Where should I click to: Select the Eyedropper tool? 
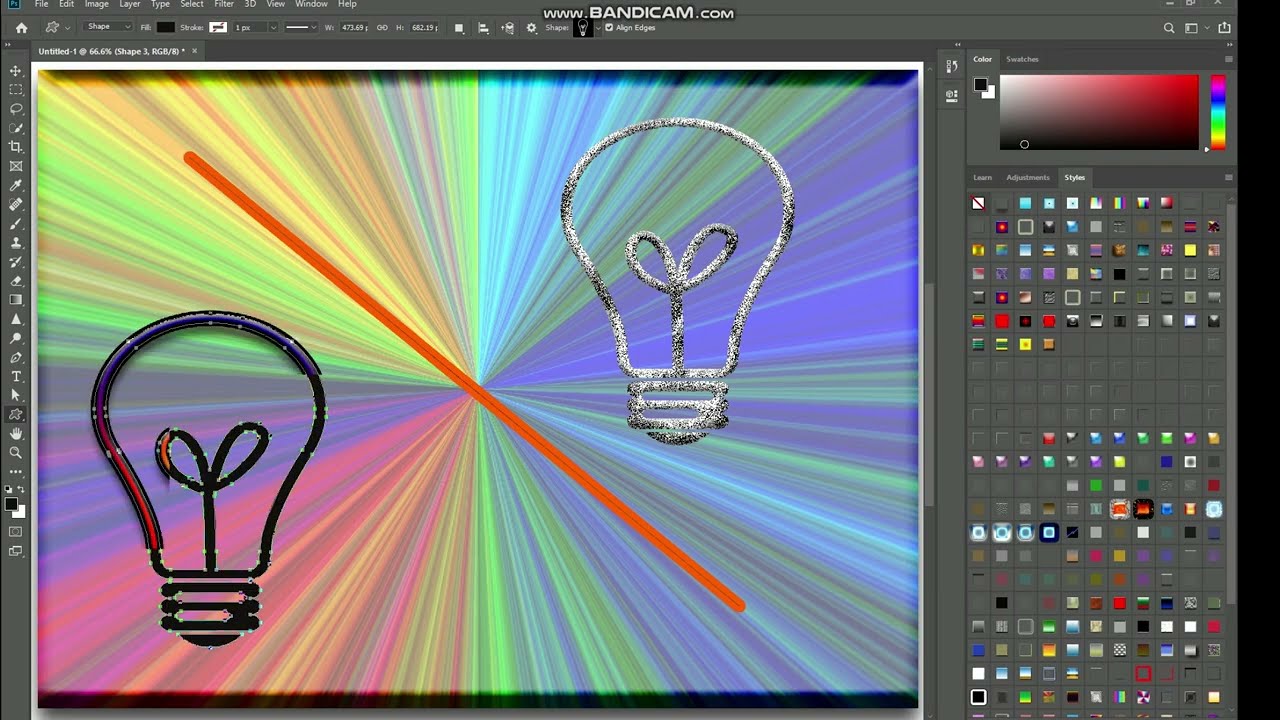coord(16,186)
